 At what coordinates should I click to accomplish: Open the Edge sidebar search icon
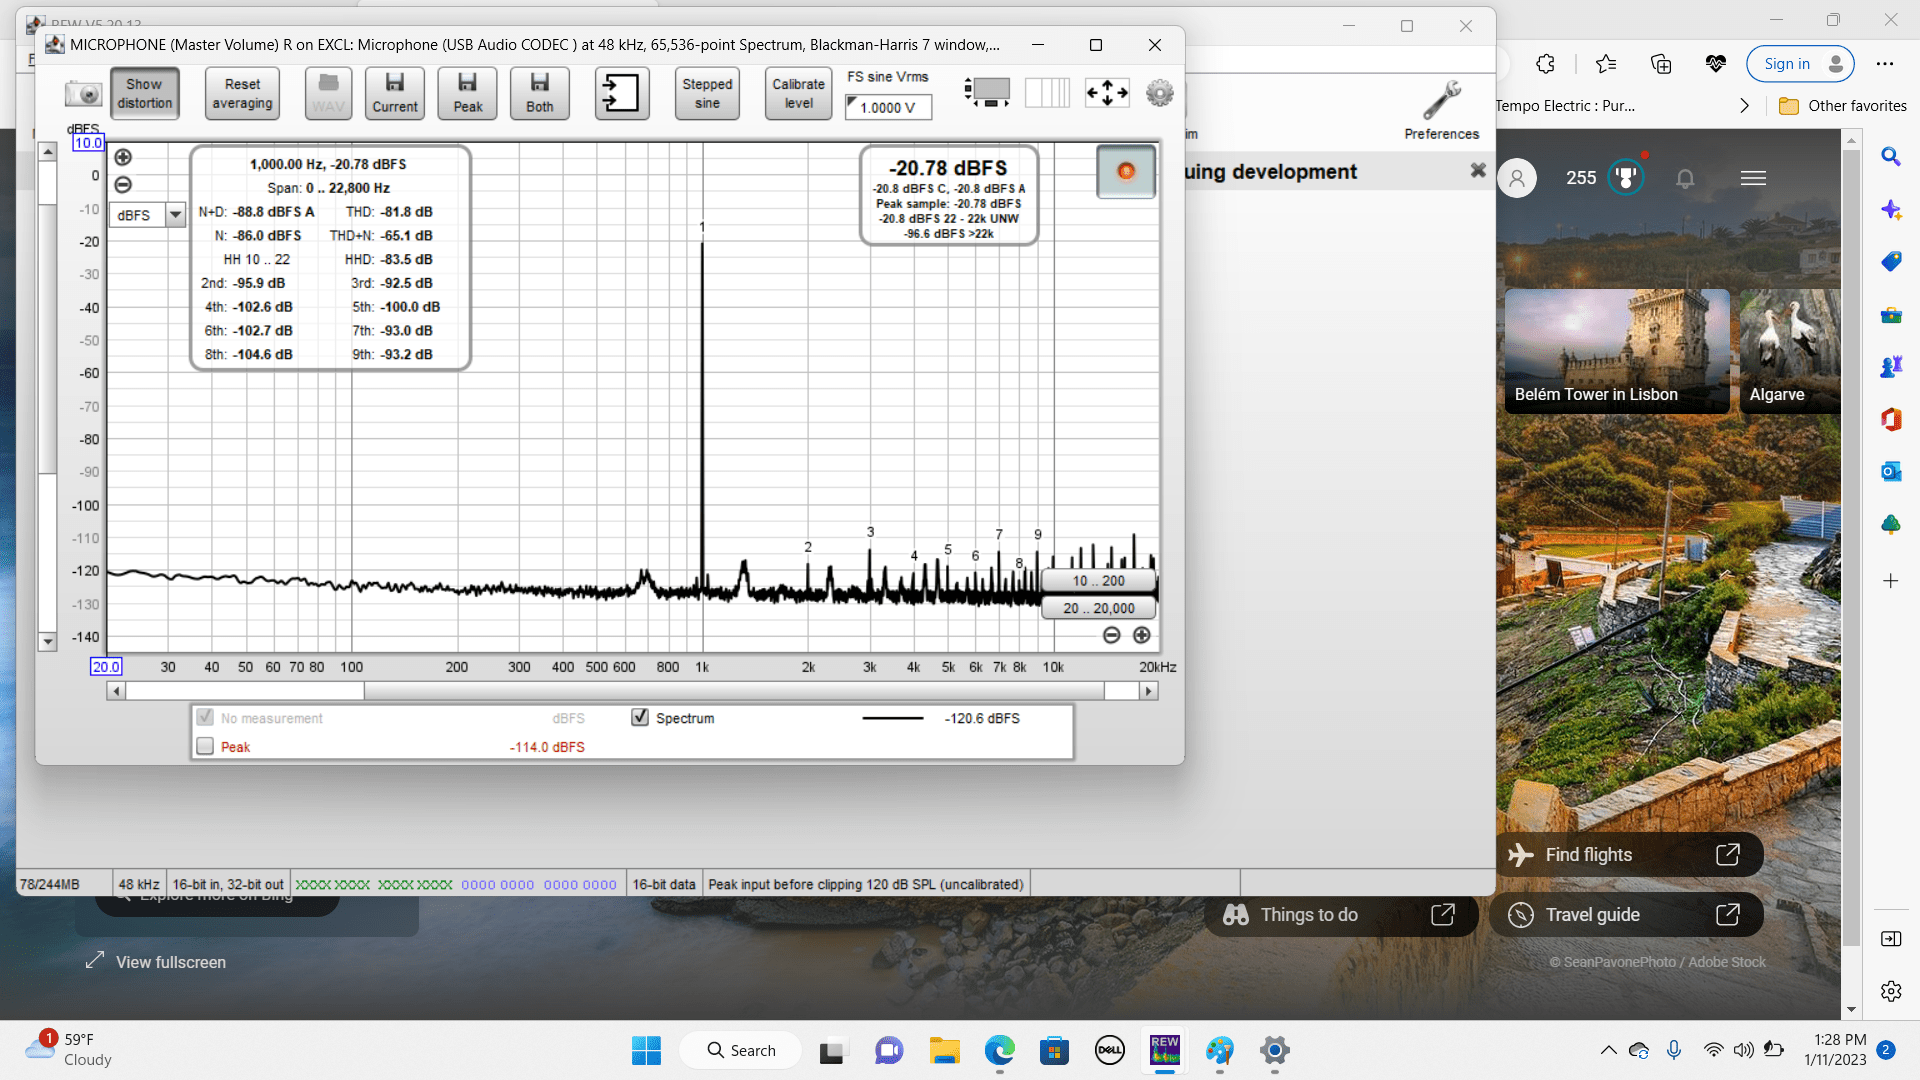tap(1890, 157)
